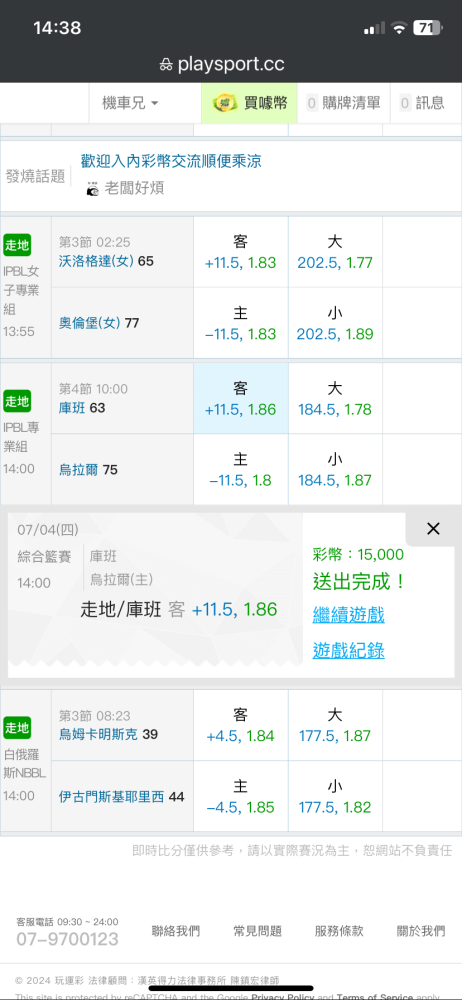Click the 走地 badge for 白俄羅斯NBBL

click(17, 727)
